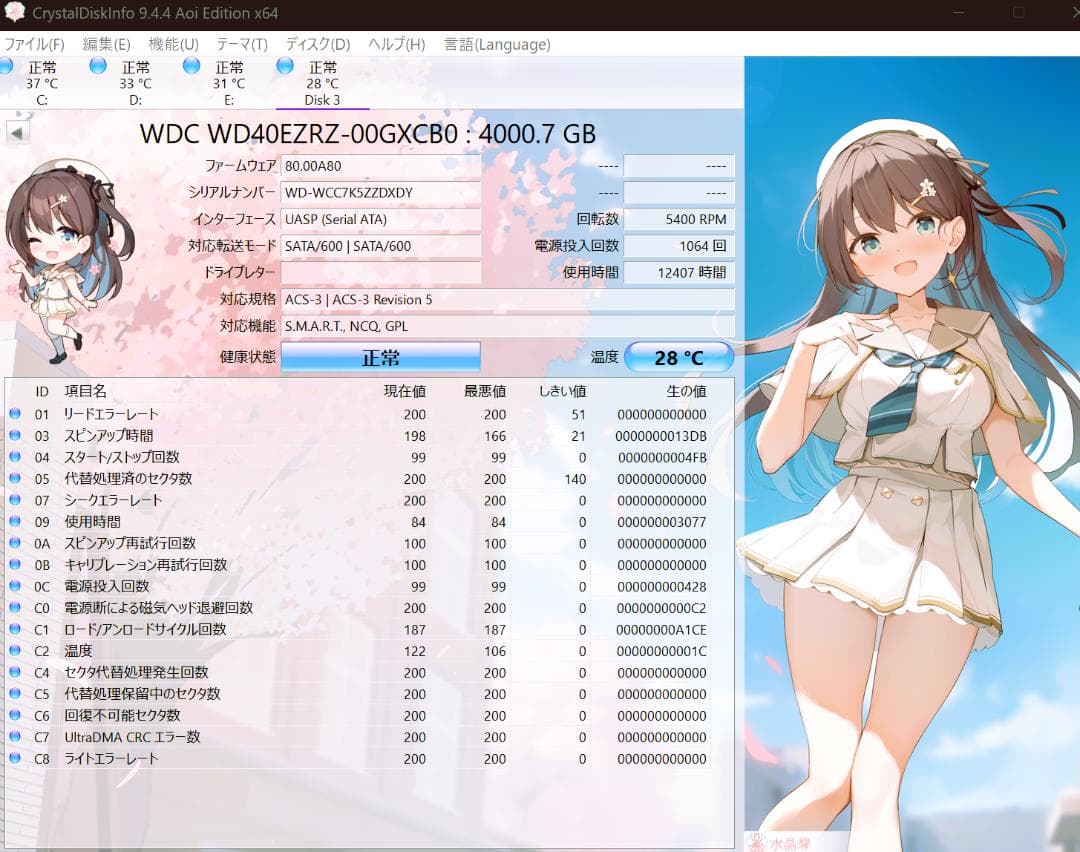
Task: Click the シリアルナンバー value field
Action: [x=380, y=193]
